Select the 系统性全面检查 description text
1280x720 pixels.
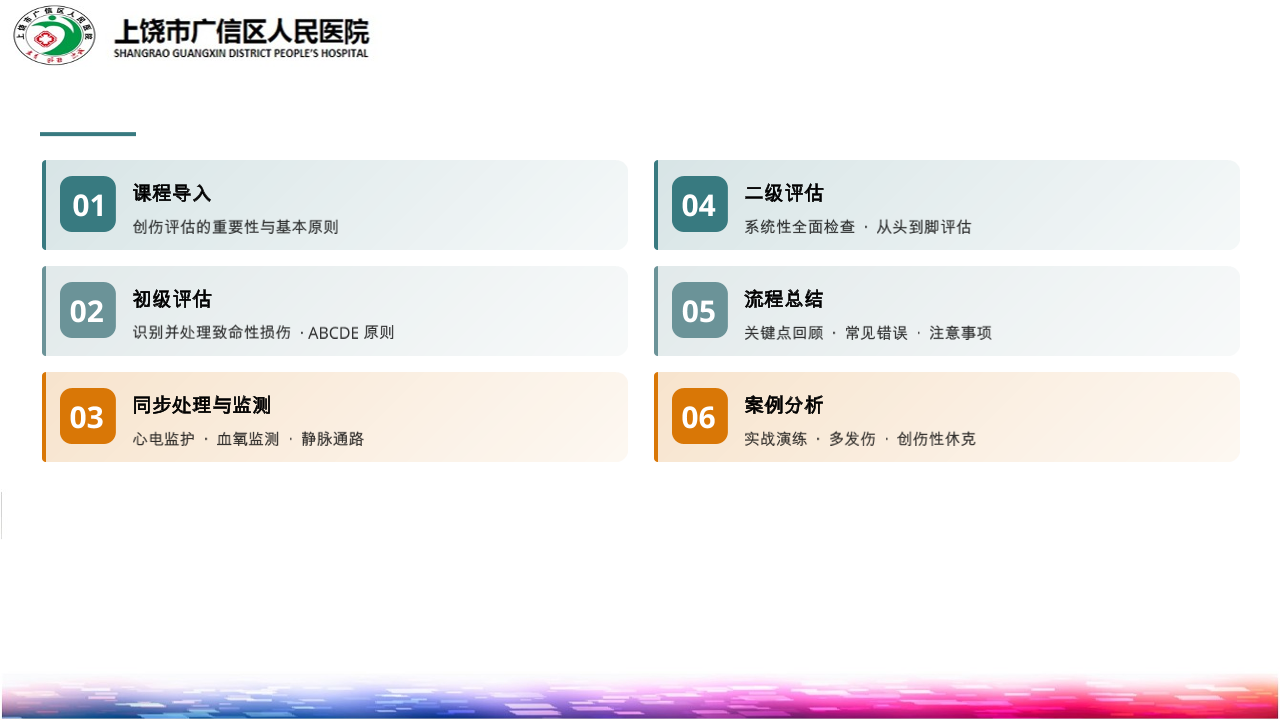click(800, 227)
